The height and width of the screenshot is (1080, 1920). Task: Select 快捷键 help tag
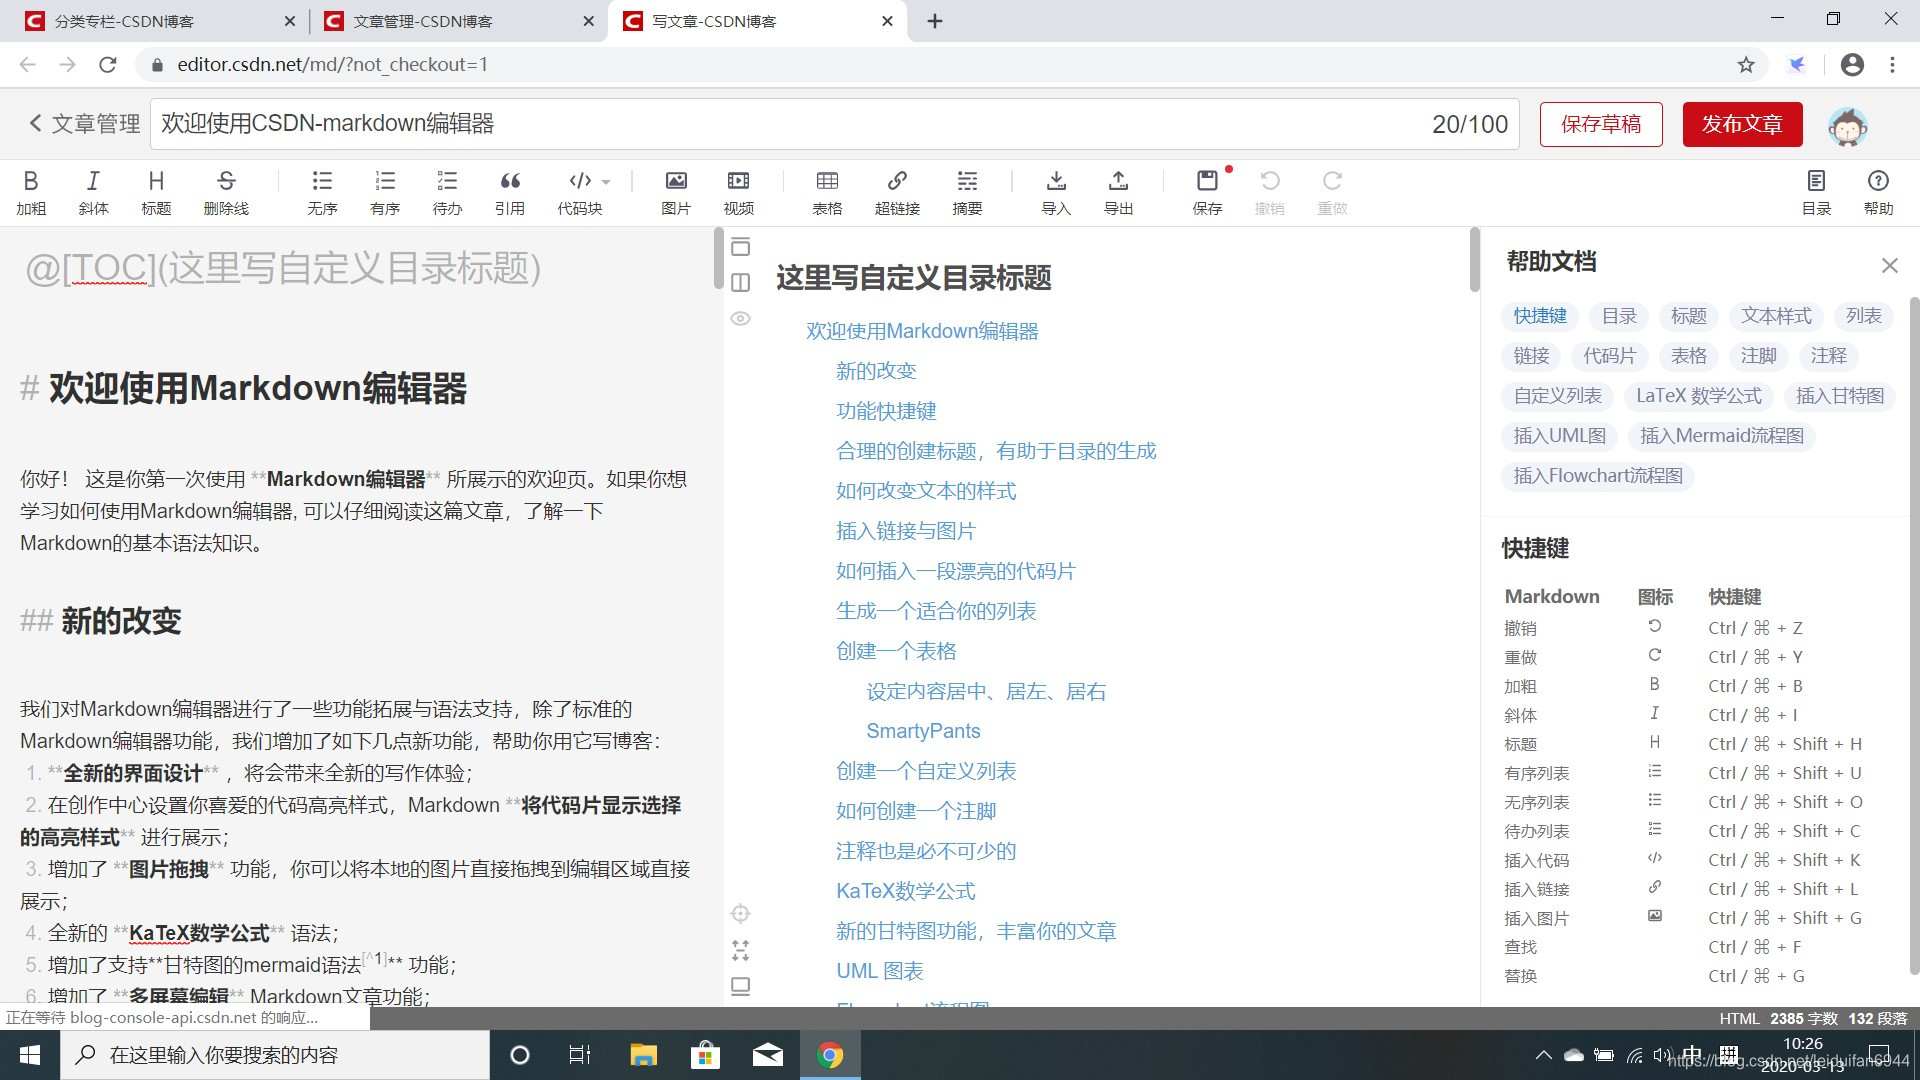tap(1540, 316)
